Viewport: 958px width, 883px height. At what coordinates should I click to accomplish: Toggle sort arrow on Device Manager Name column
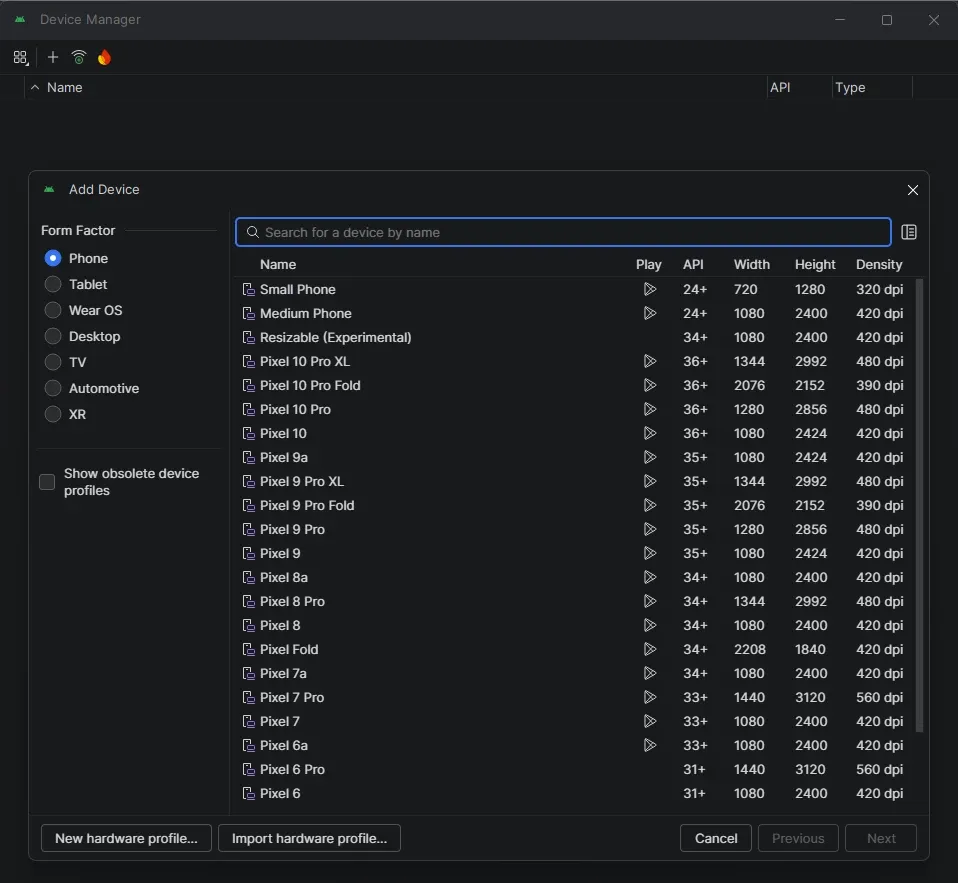[x=35, y=87]
